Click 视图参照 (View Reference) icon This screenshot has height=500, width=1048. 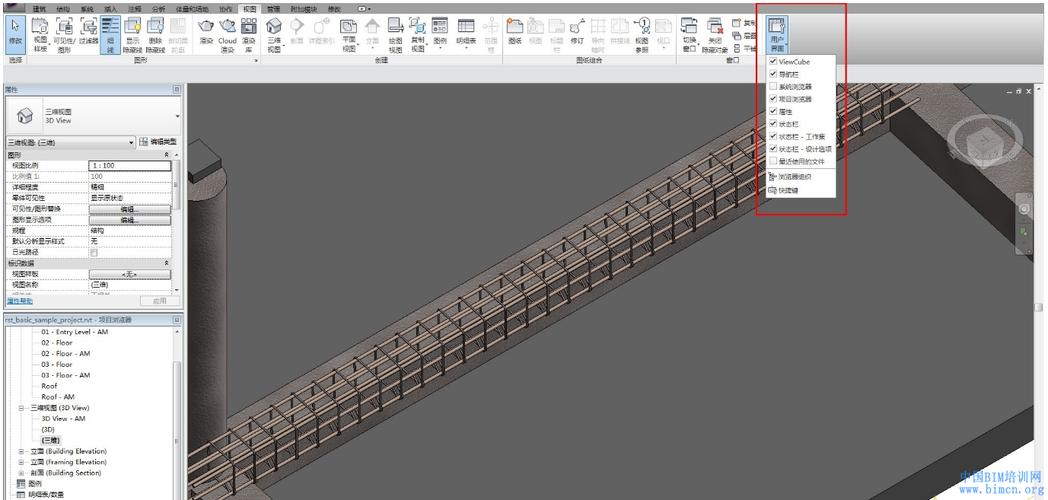coord(642,35)
